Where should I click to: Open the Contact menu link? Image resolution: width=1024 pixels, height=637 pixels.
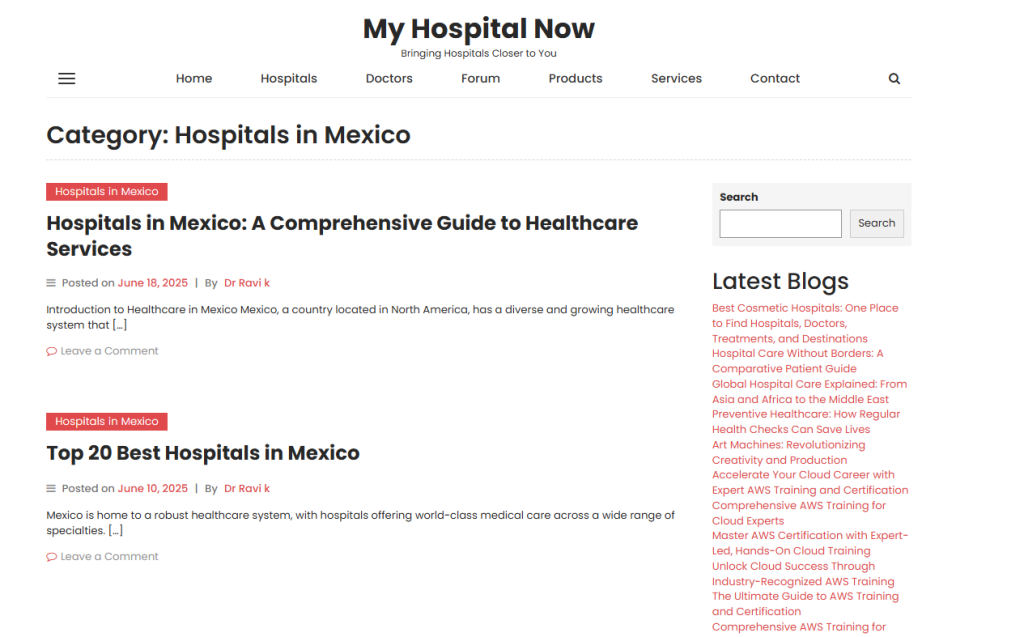click(775, 79)
